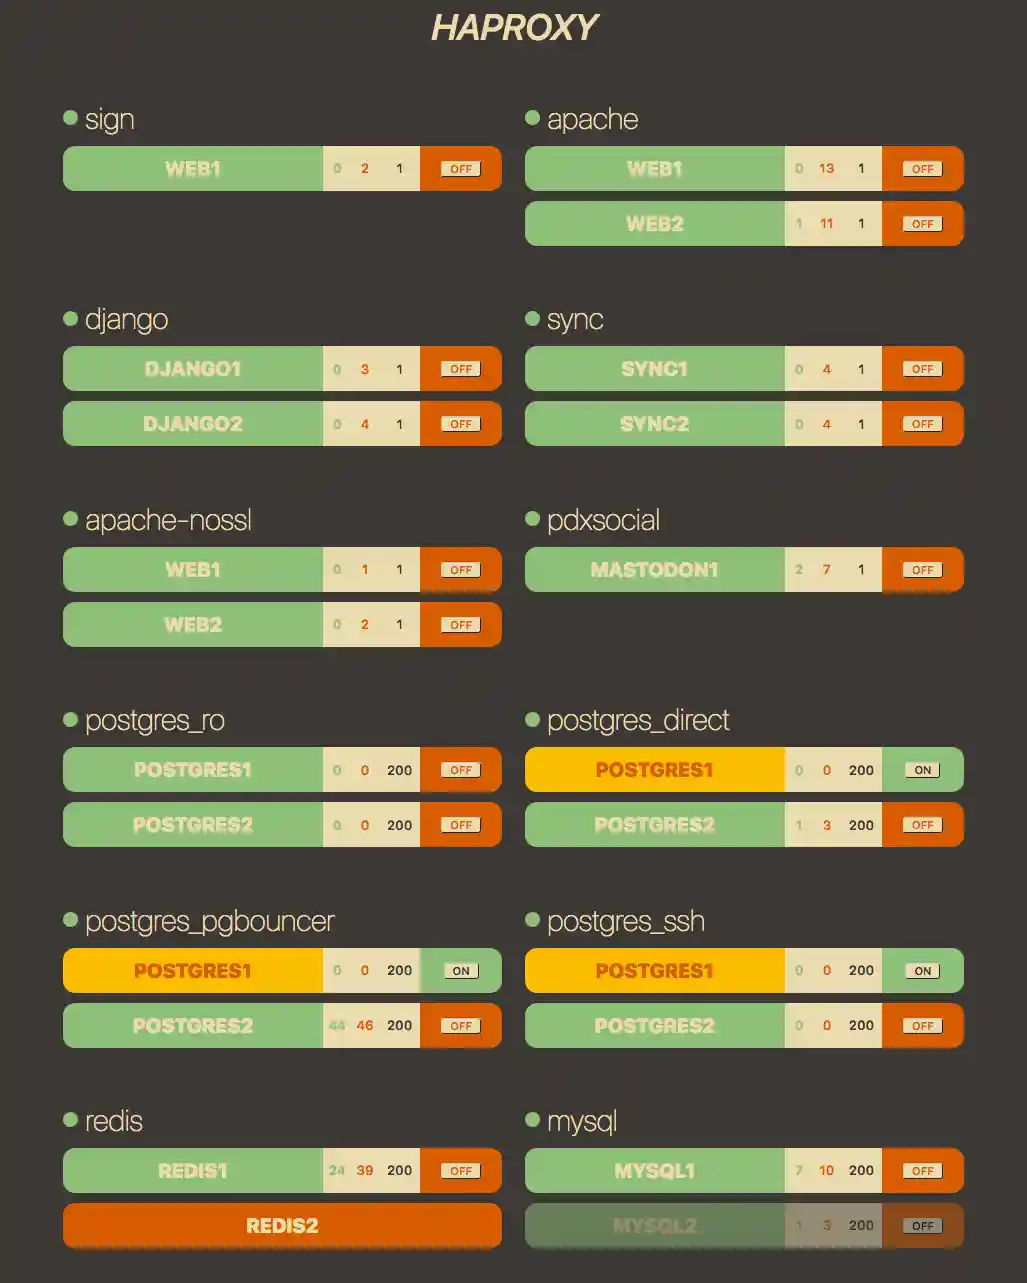Flip the OFF toggle for SYNC2
This screenshot has height=1283, width=1027.
point(922,424)
